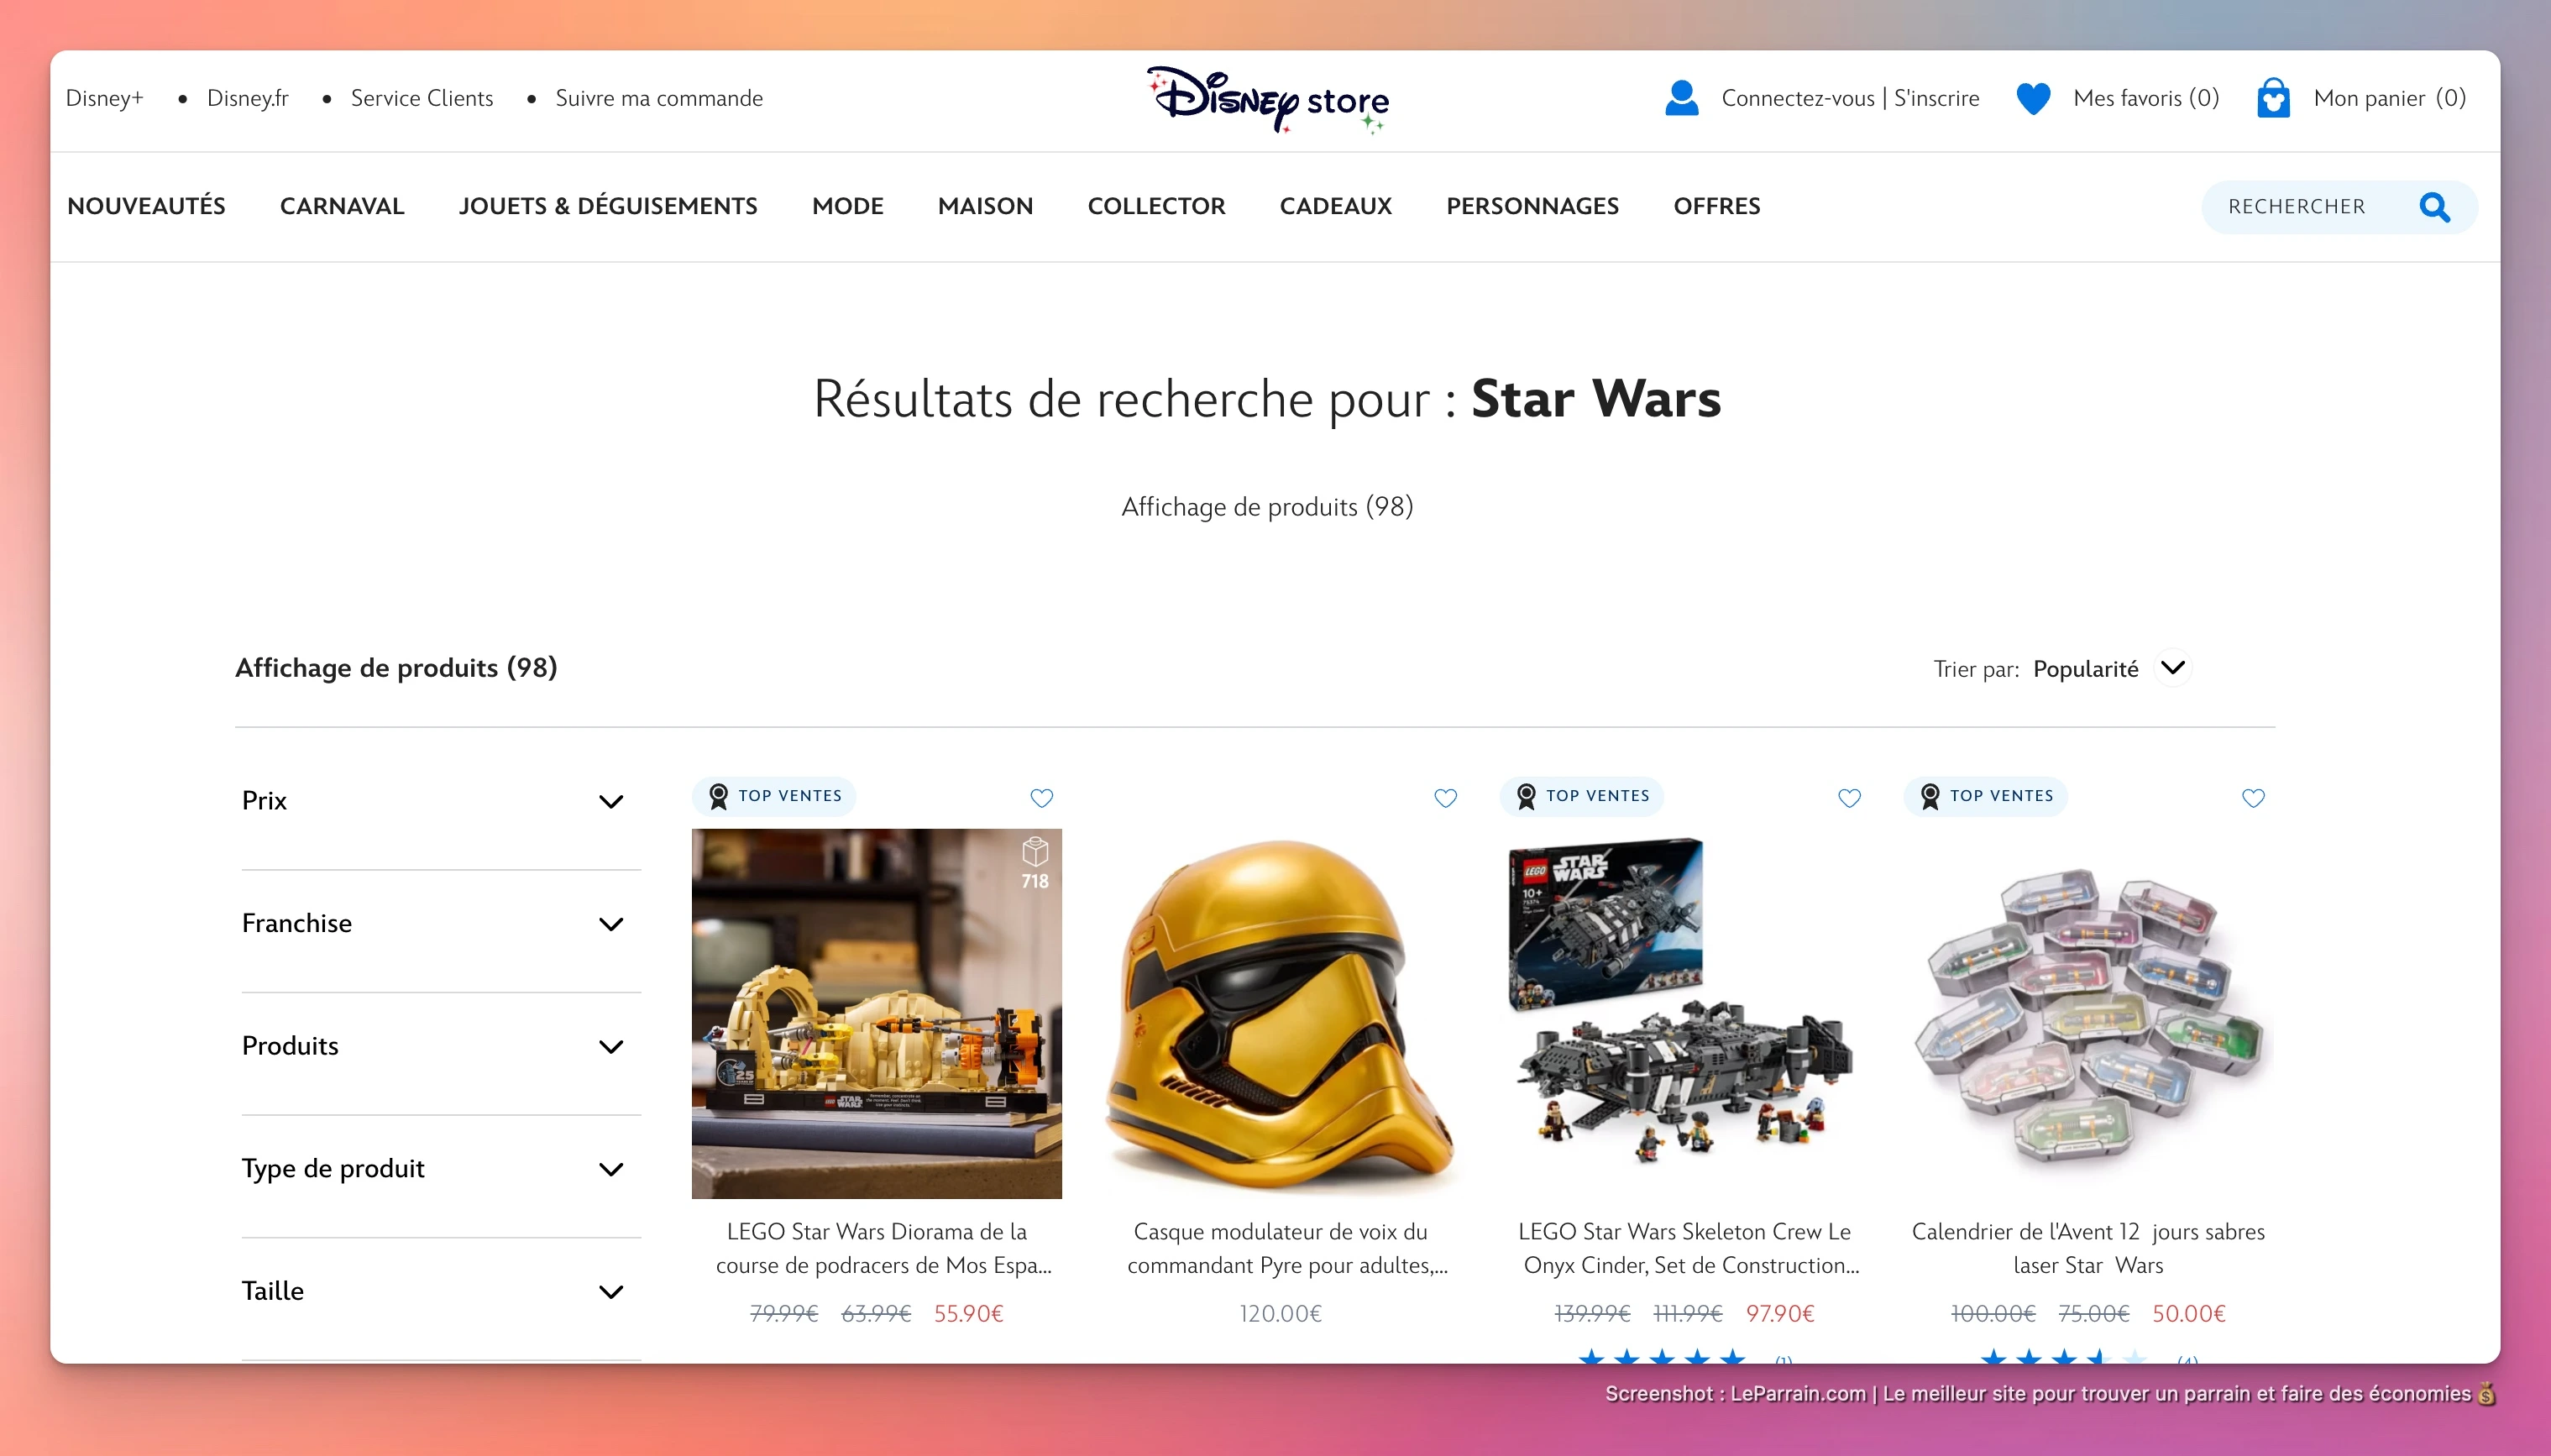Add the golden Pyre helmet to favorites
2551x1456 pixels.
(x=1444, y=798)
